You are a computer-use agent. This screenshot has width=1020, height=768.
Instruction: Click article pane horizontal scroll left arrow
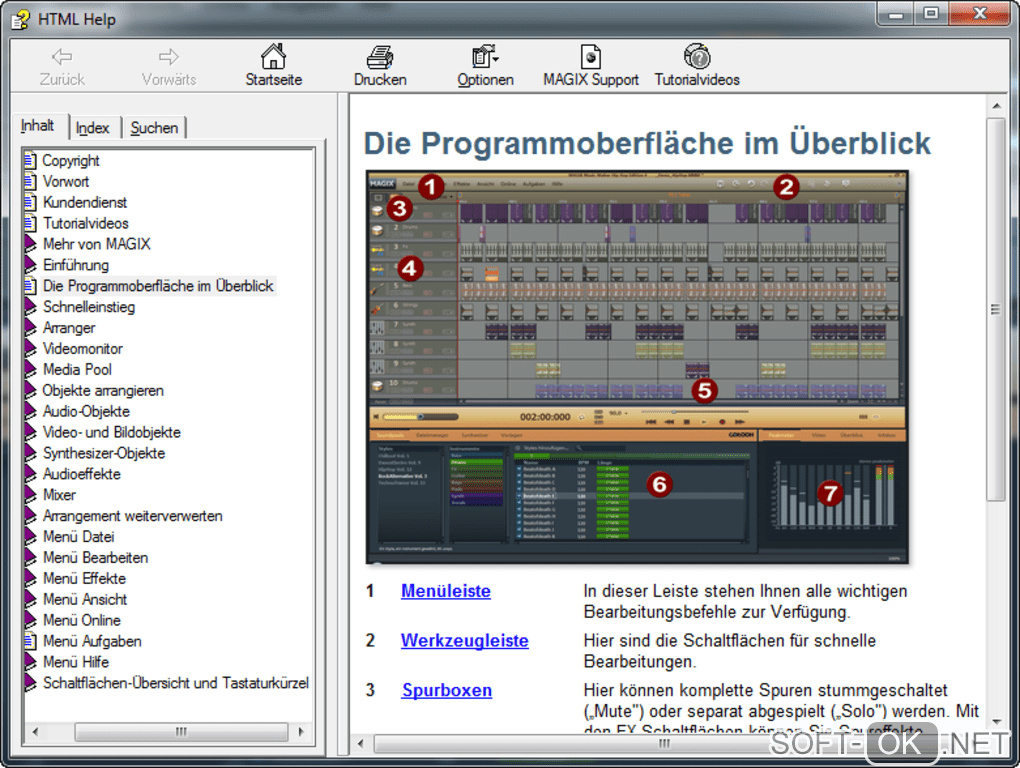[360, 743]
